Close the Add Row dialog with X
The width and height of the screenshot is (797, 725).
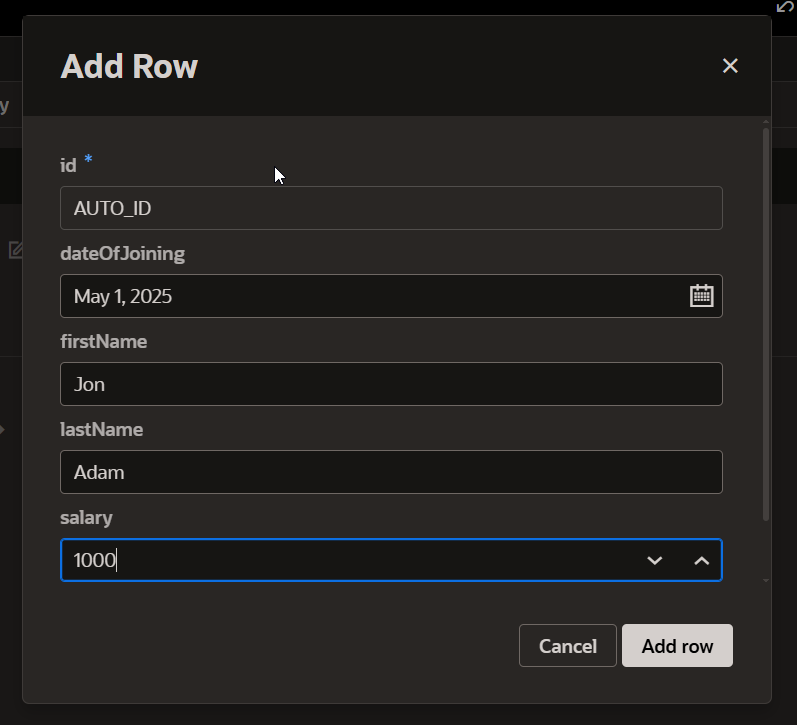coord(730,66)
